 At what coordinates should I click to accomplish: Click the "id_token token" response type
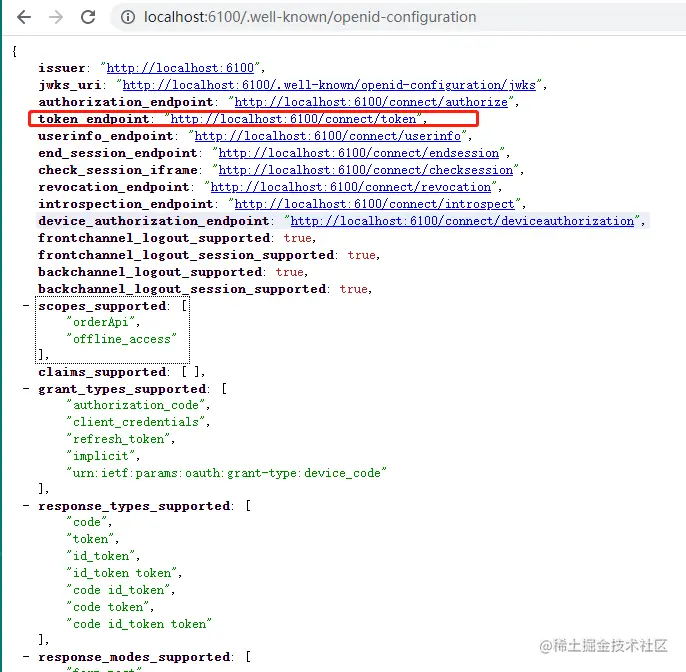click(122, 574)
